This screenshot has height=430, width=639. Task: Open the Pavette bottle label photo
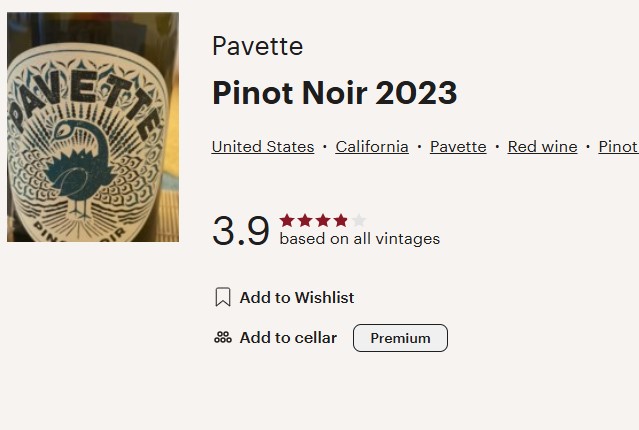pyautogui.click(x=93, y=127)
